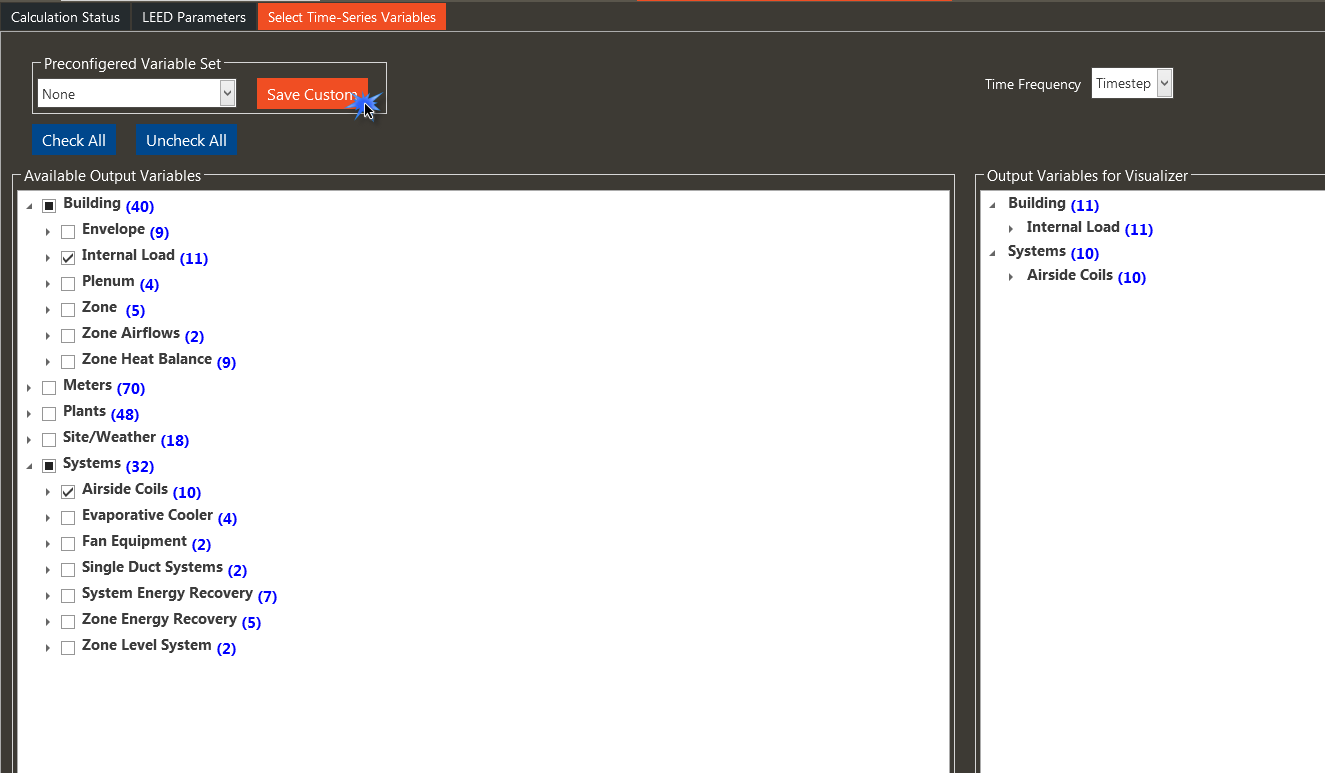
Task: Expand the Plants tree node
Action: point(29,414)
